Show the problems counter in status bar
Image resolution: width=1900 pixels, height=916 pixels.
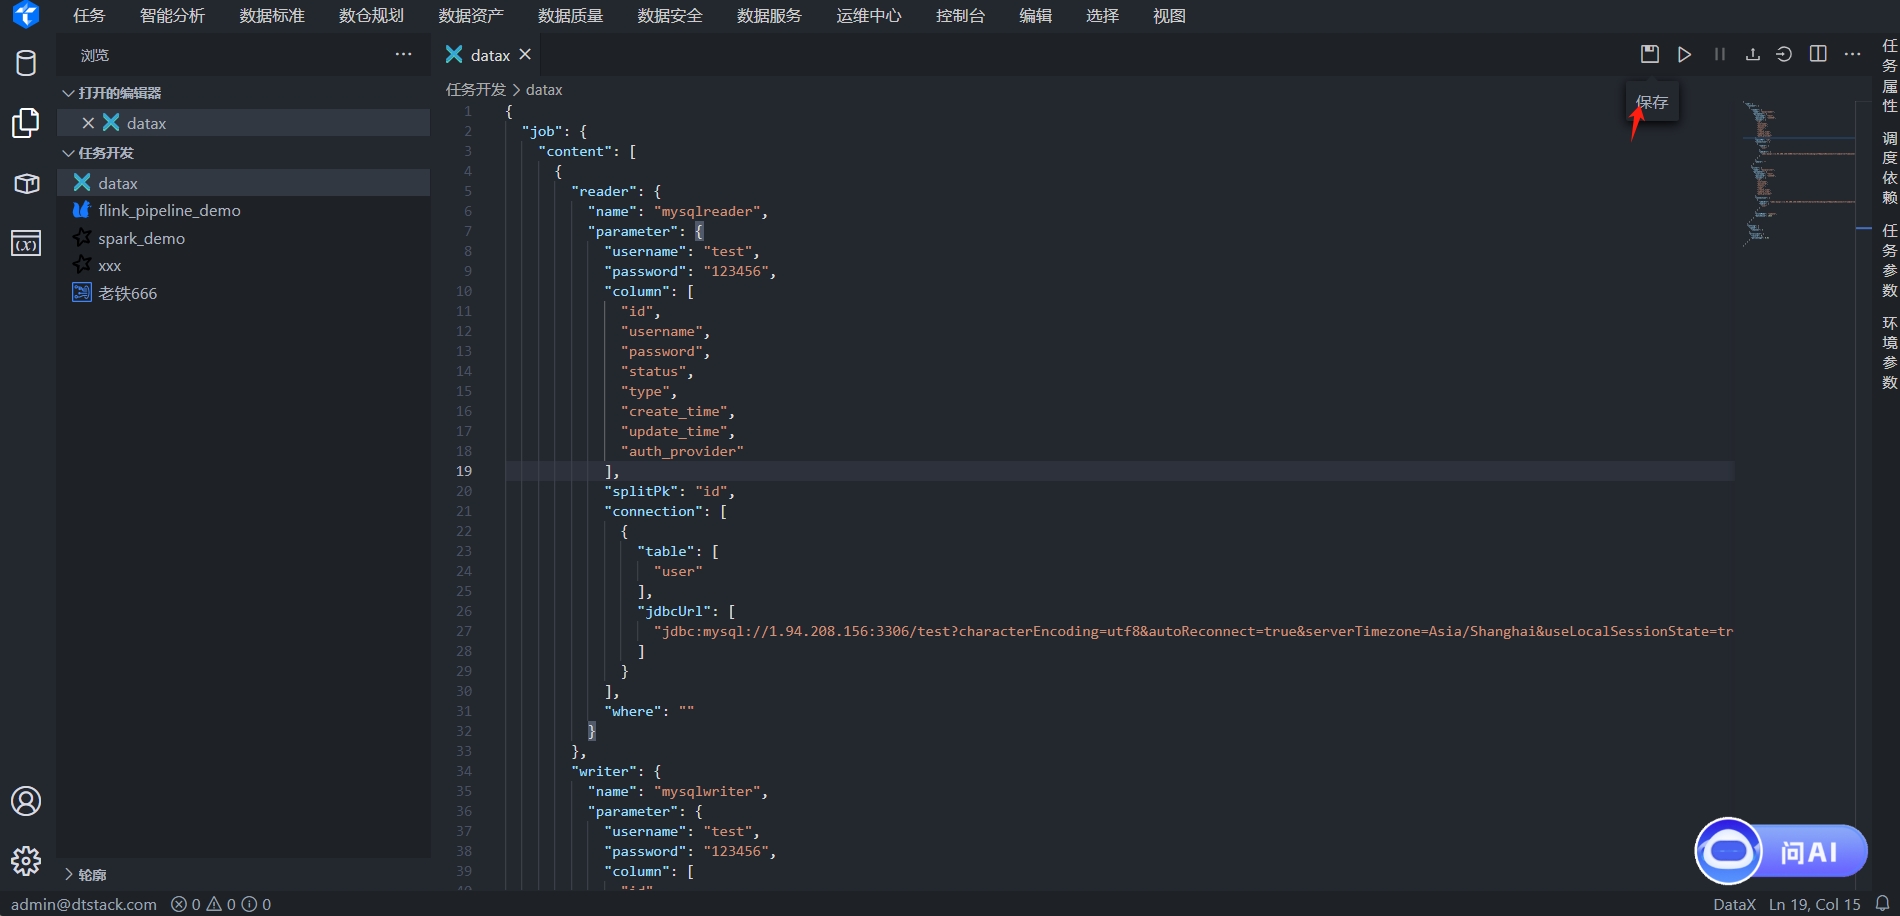coord(221,904)
